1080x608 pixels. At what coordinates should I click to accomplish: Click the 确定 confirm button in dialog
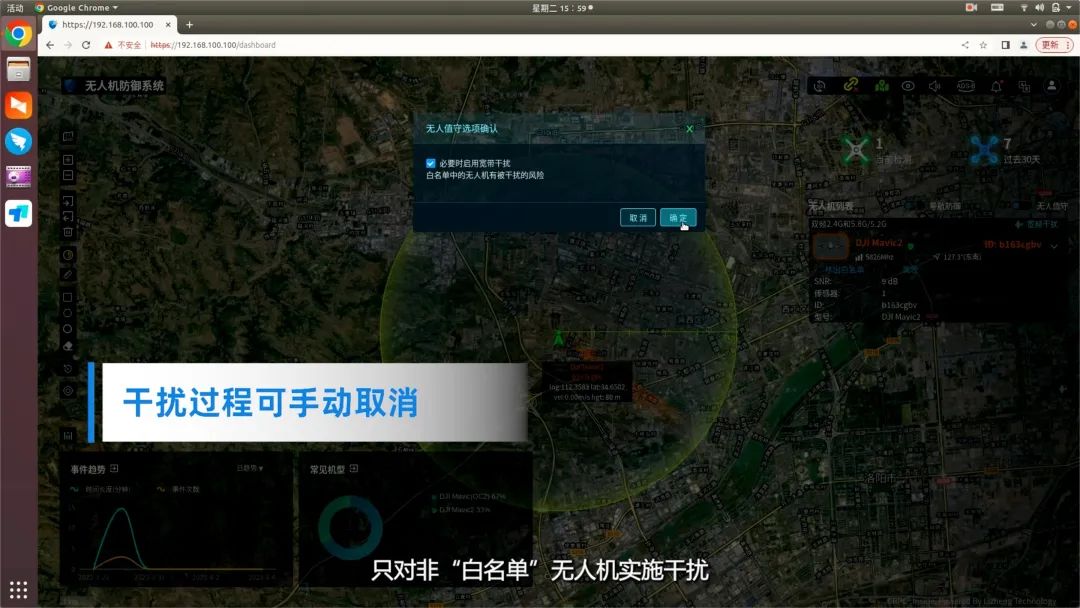(677, 218)
